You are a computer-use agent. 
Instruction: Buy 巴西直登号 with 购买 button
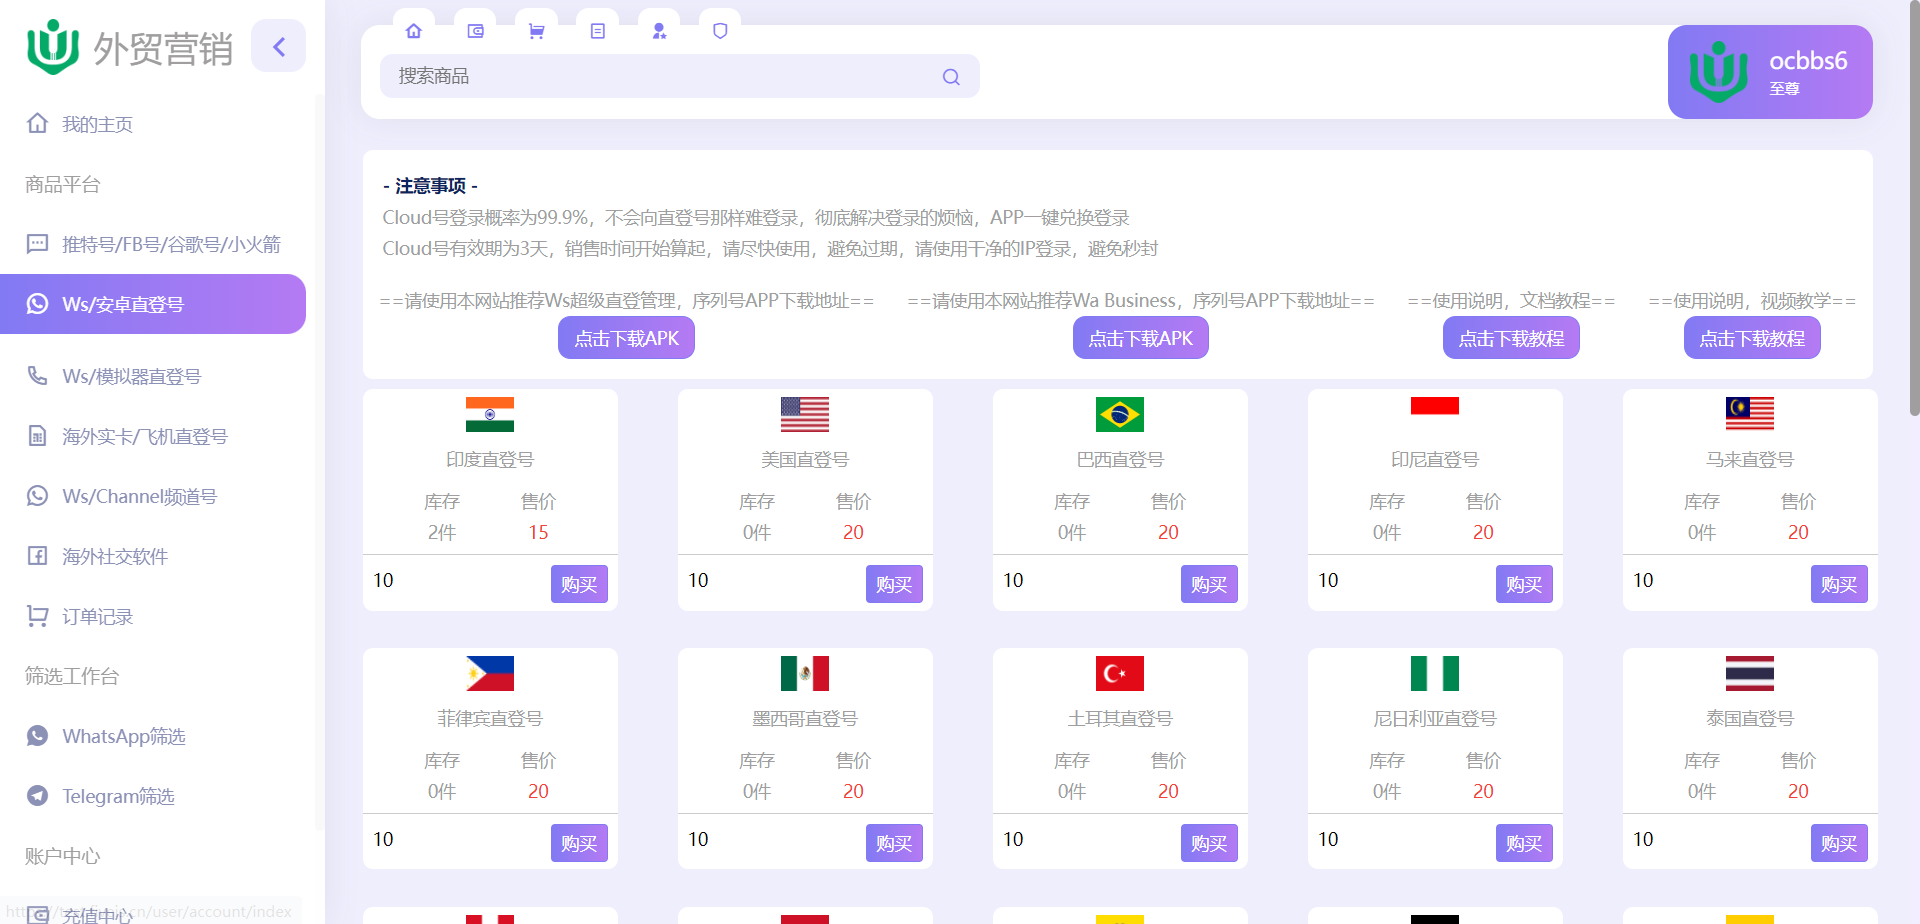(x=1209, y=584)
